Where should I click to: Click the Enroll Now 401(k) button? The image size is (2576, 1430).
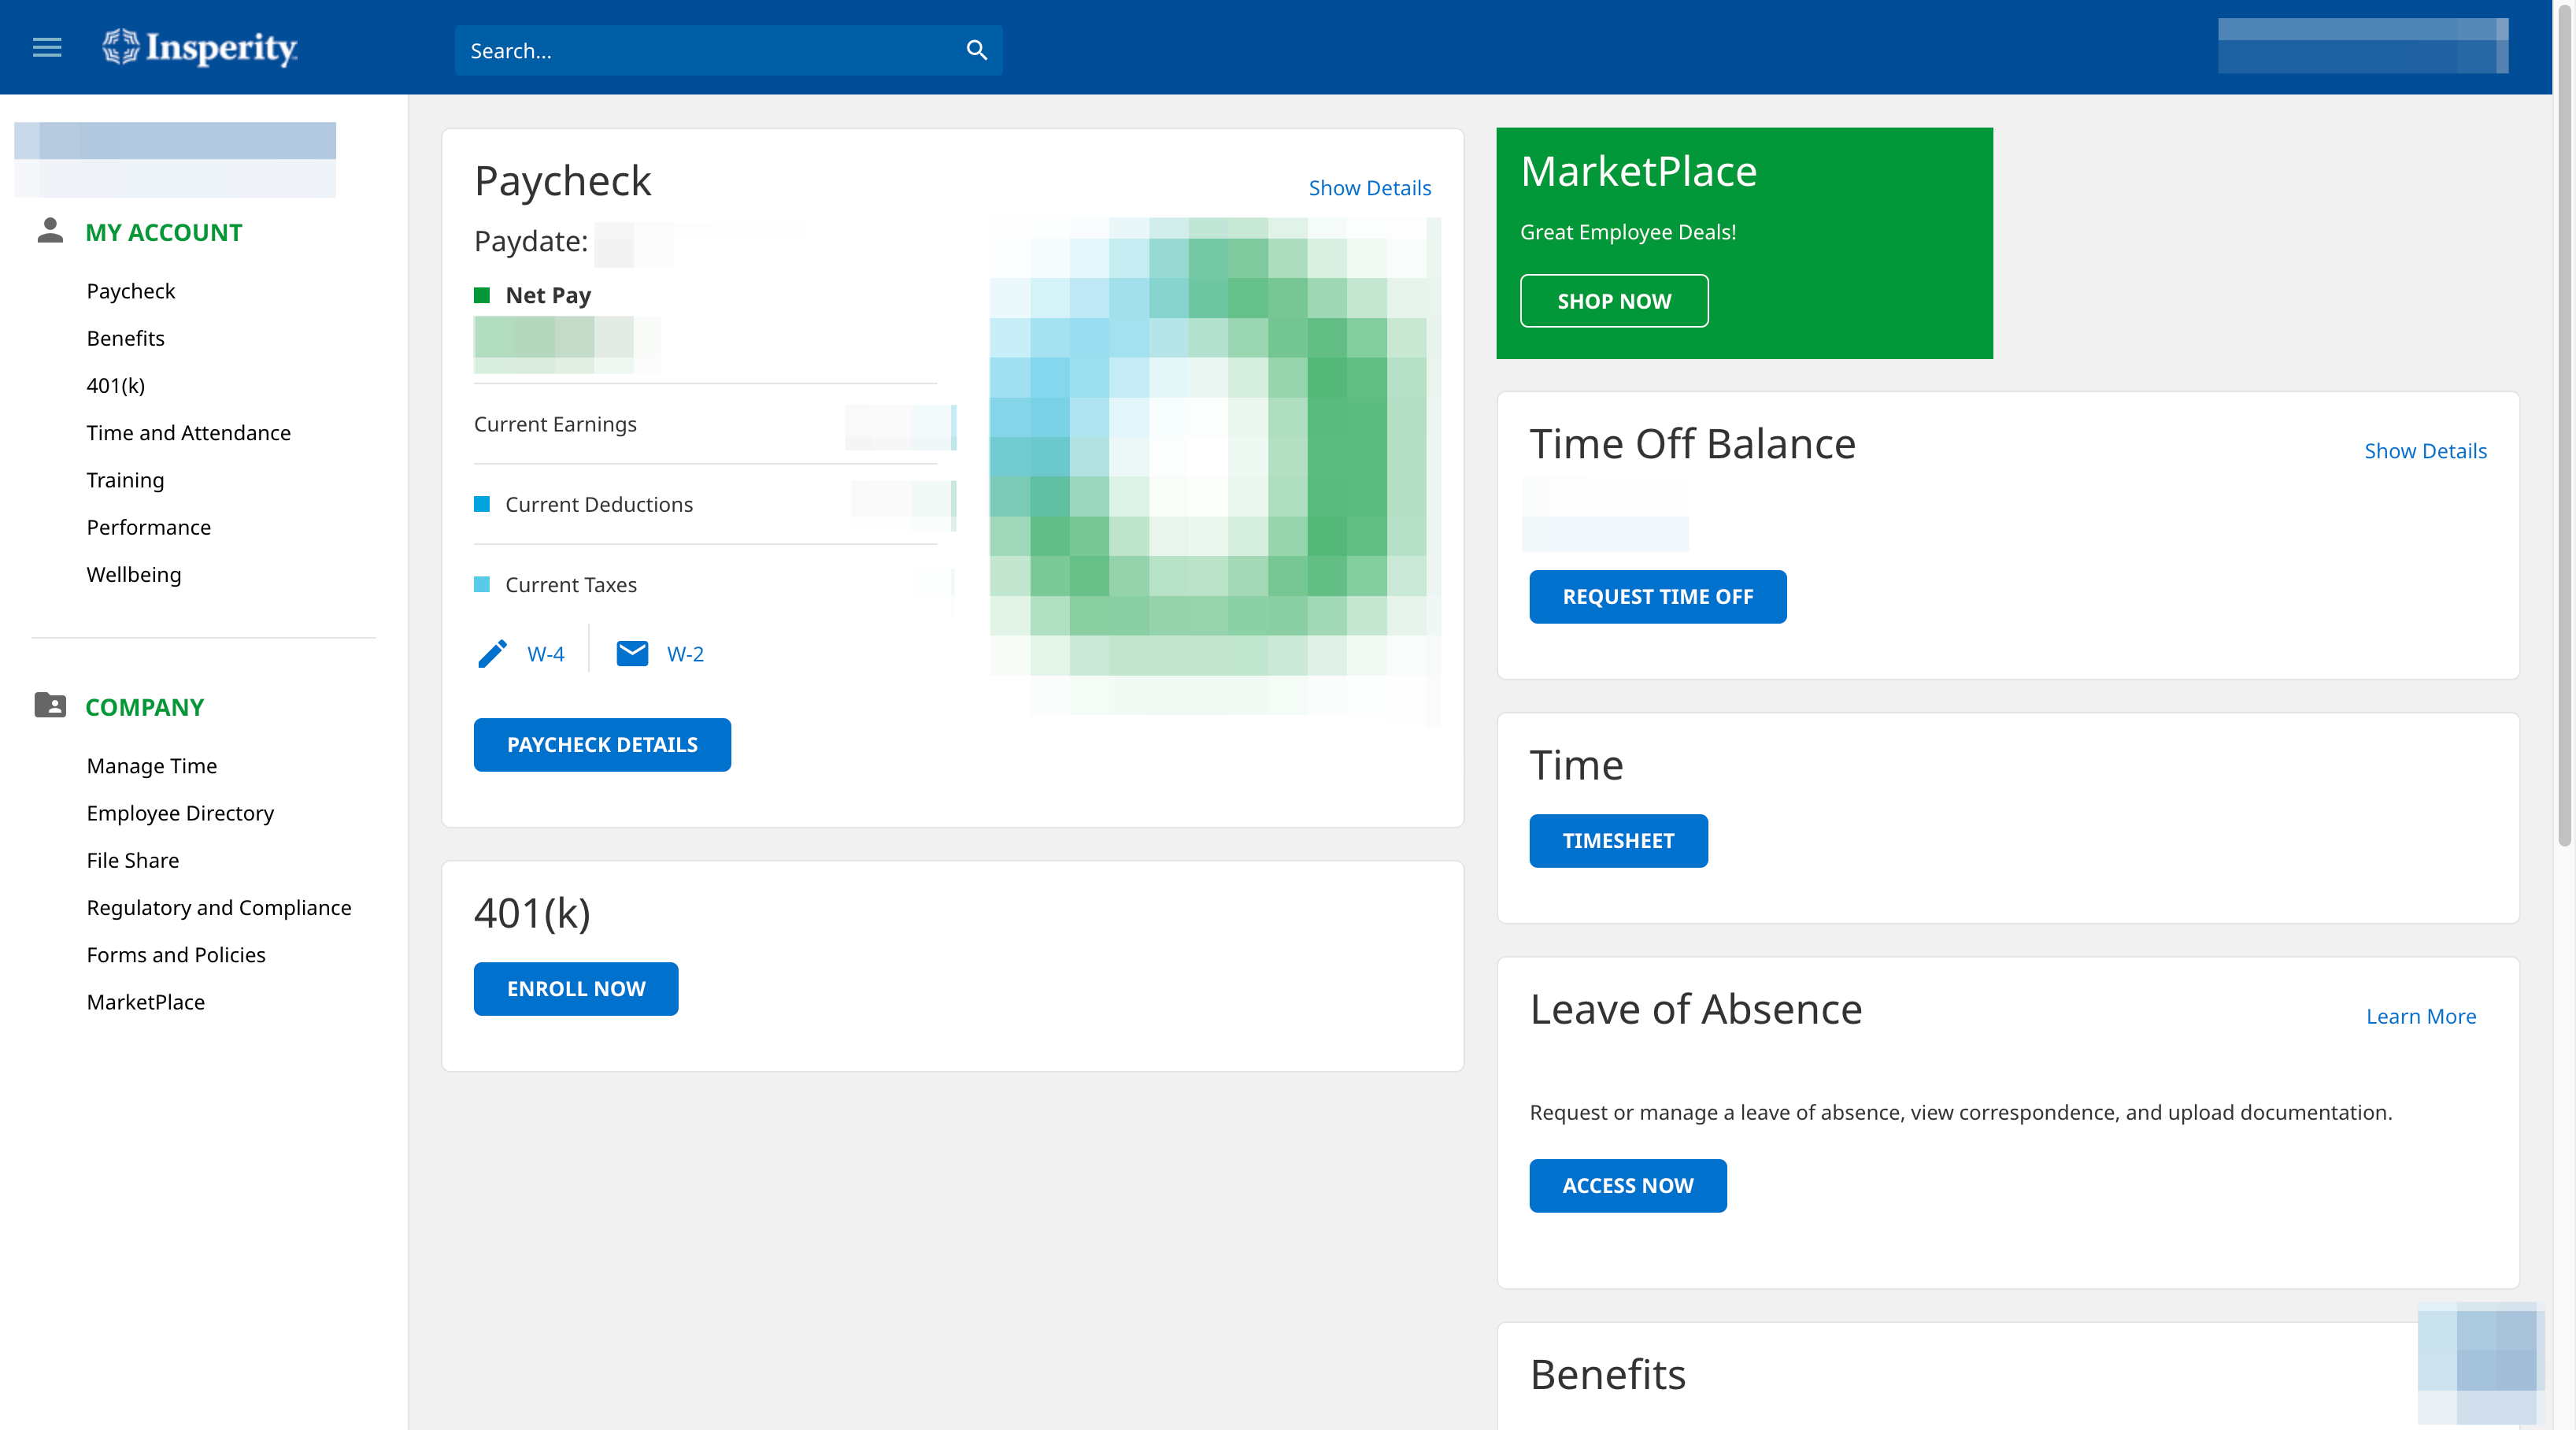click(x=576, y=989)
